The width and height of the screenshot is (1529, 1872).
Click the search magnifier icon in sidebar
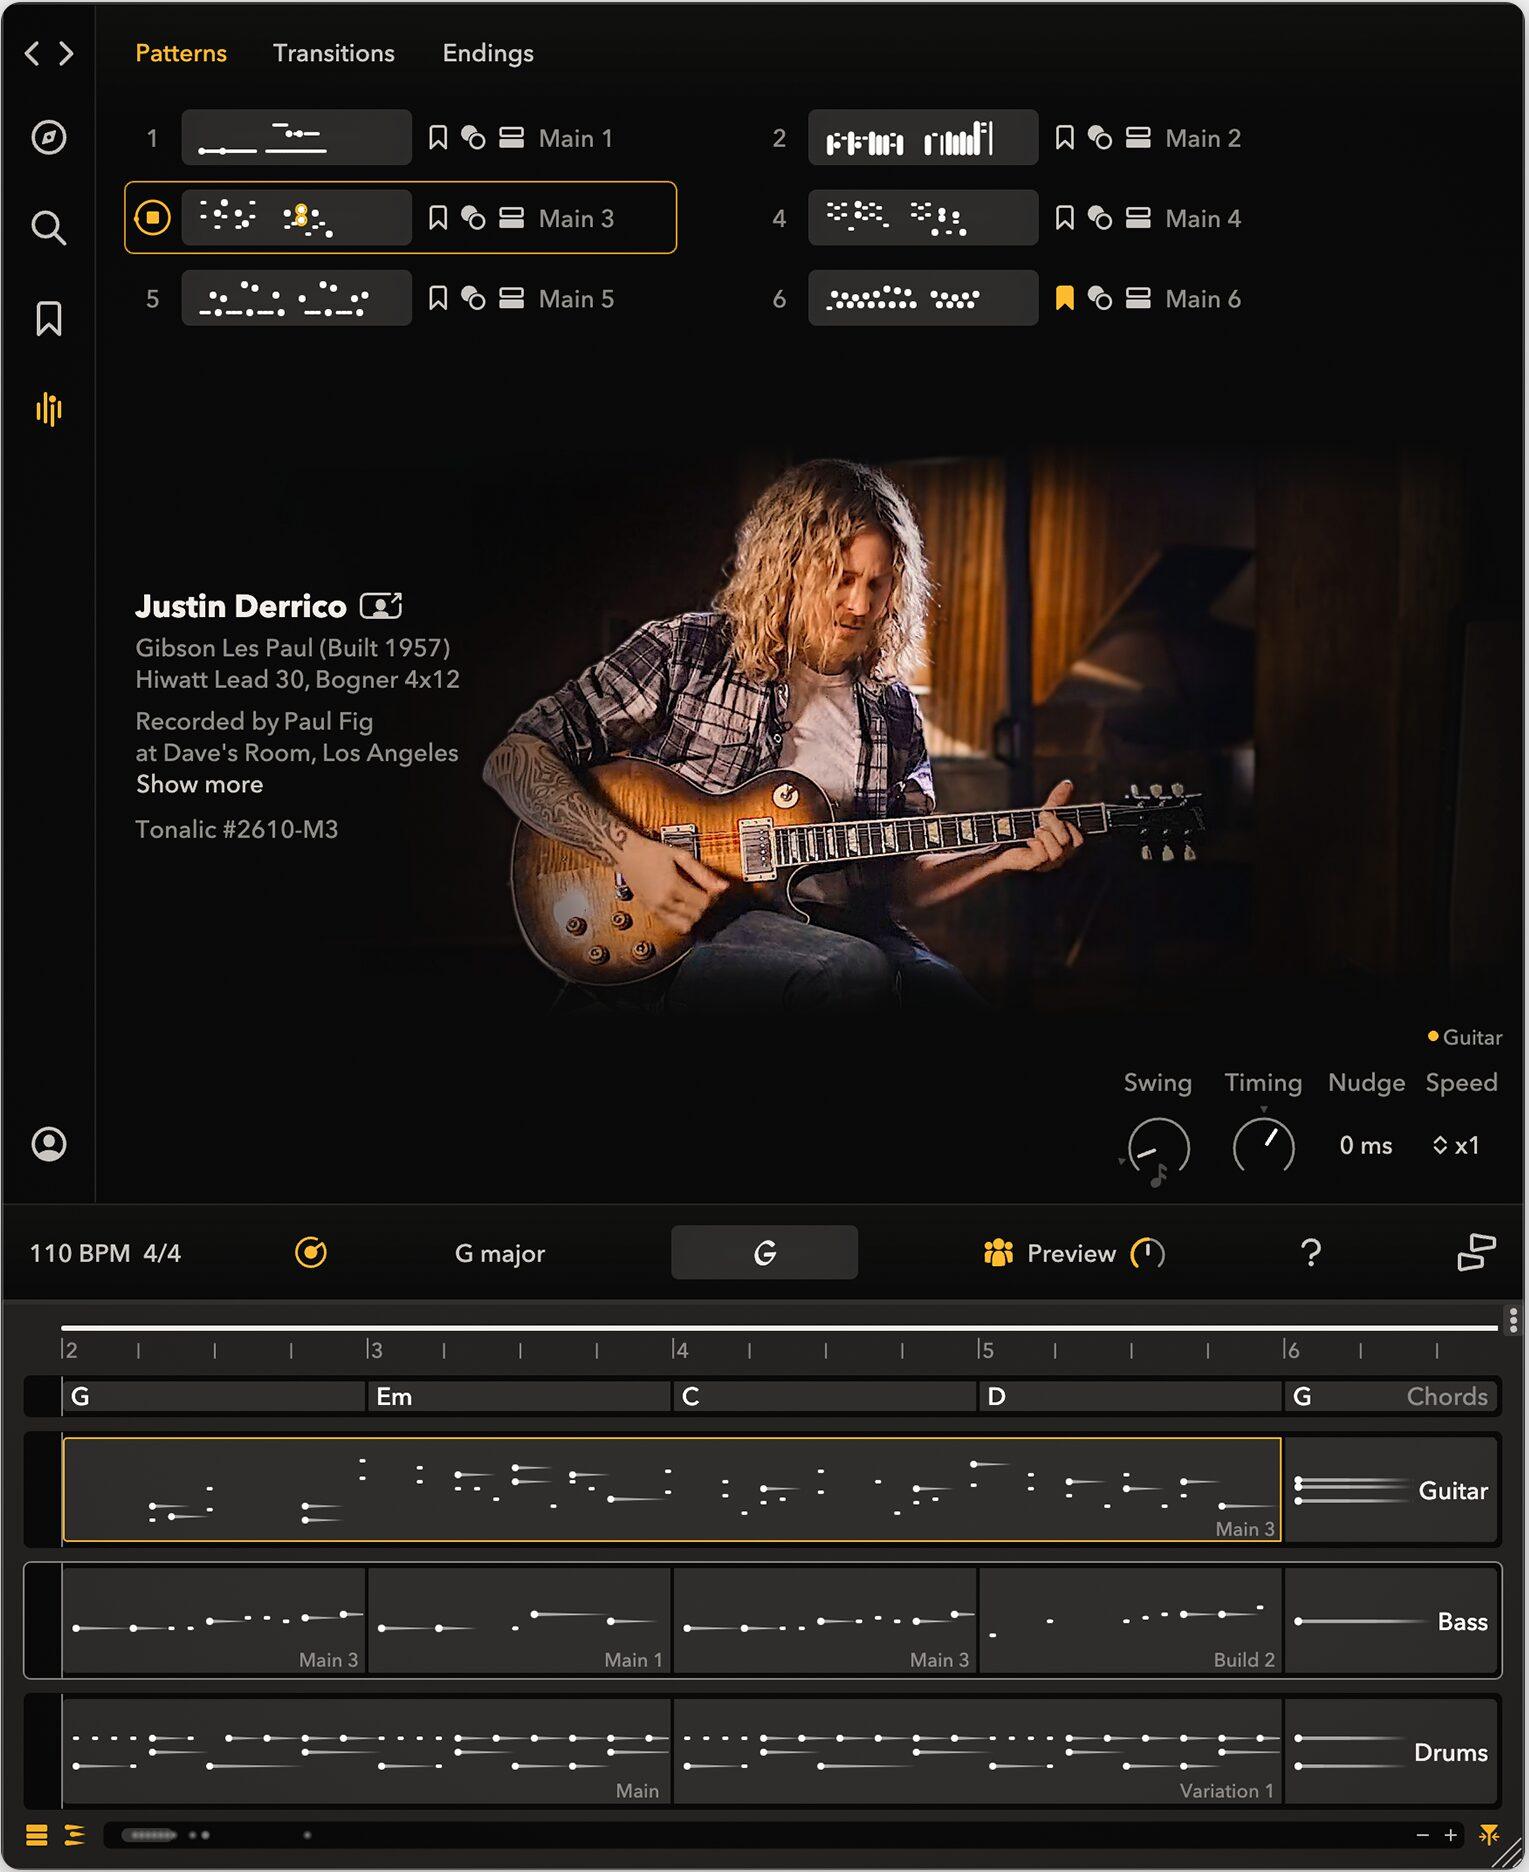(x=48, y=228)
